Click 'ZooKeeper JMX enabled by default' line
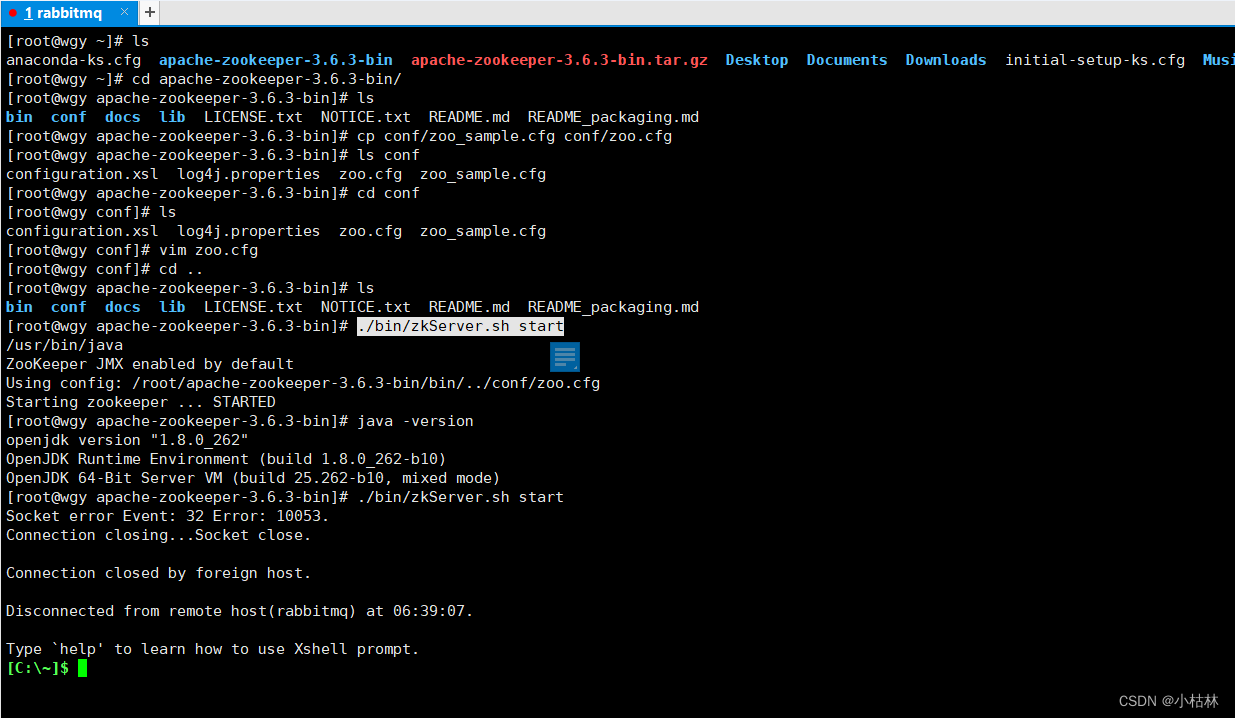The image size is (1235, 718). click(150, 364)
